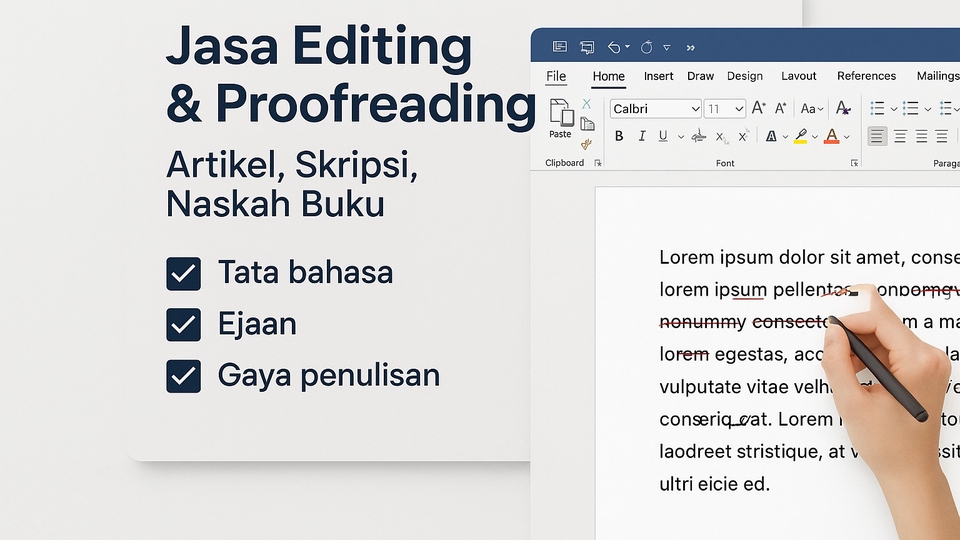This screenshot has height=540, width=960.
Task: Click the 'Artikel, Skripsi, Naskah Buku' subtitle
Action: (292, 184)
